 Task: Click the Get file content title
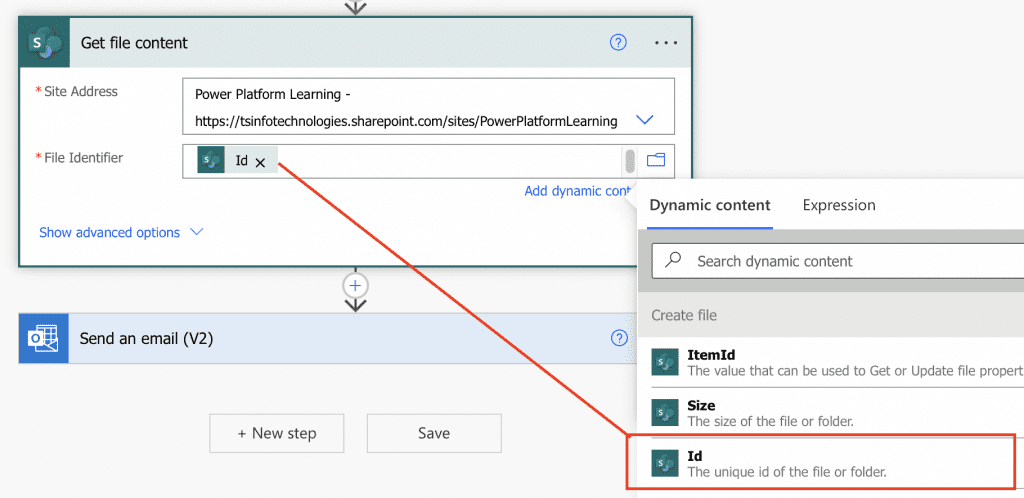pos(135,43)
